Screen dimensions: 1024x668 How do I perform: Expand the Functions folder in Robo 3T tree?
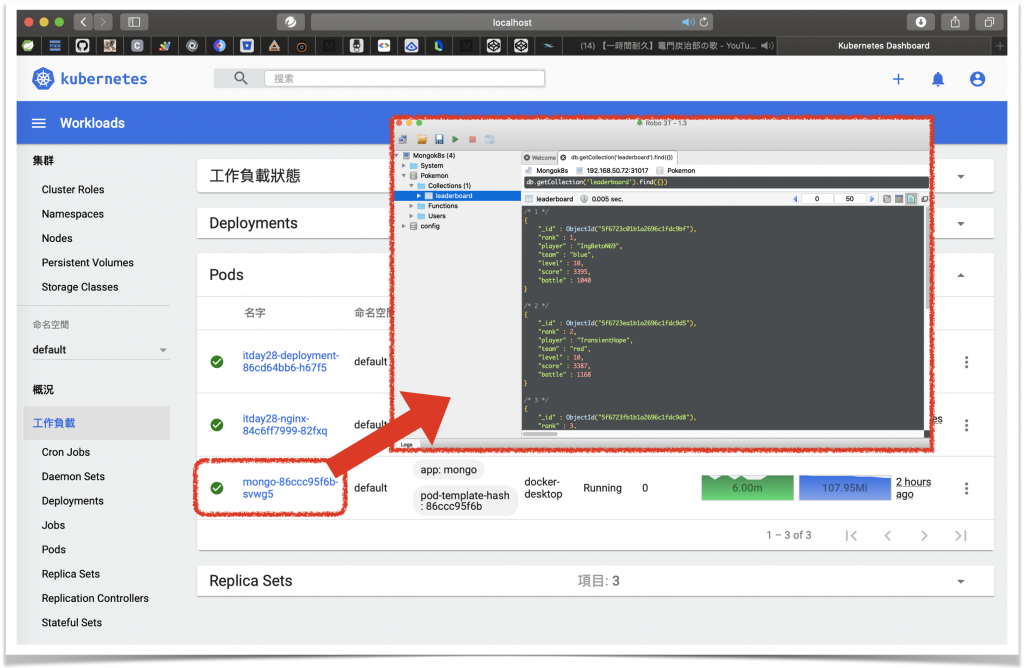tap(411, 206)
